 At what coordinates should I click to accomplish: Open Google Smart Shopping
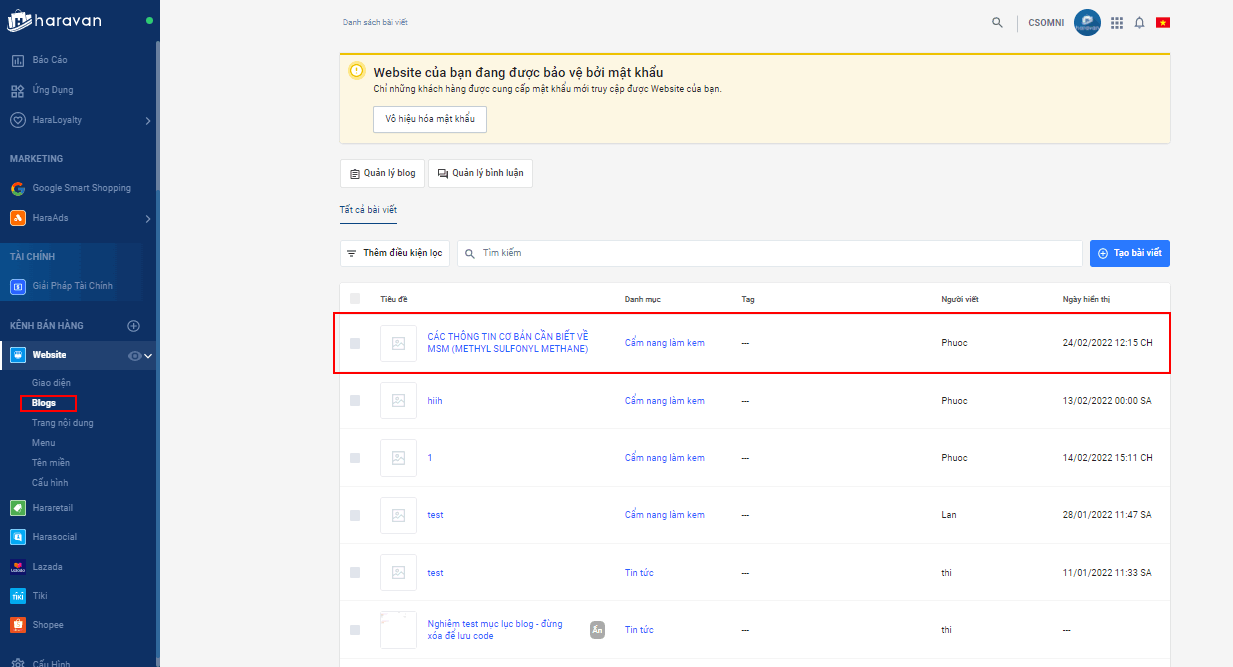81,188
